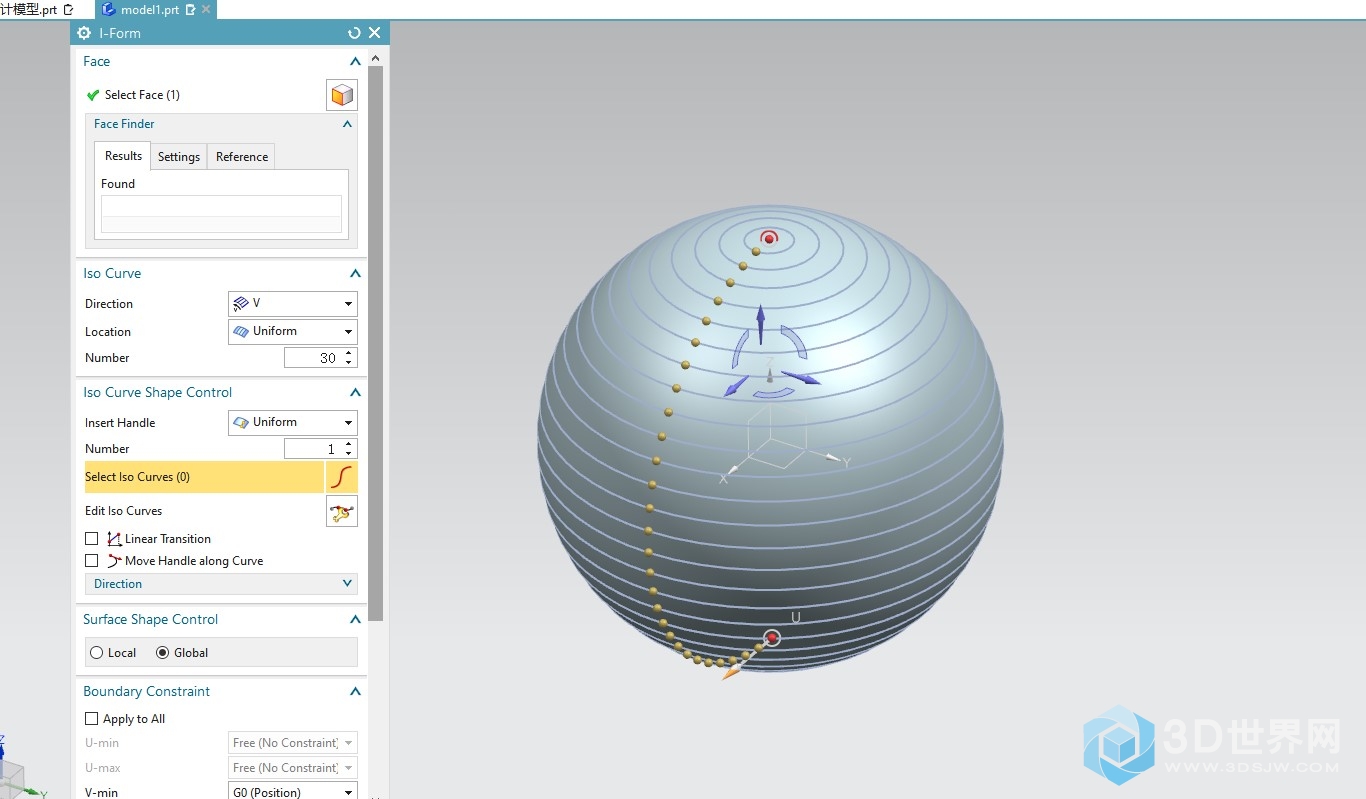The height and width of the screenshot is (799, 1366).
Task: Open the Insert Handle dropdown
Action: tap(292, 422)
